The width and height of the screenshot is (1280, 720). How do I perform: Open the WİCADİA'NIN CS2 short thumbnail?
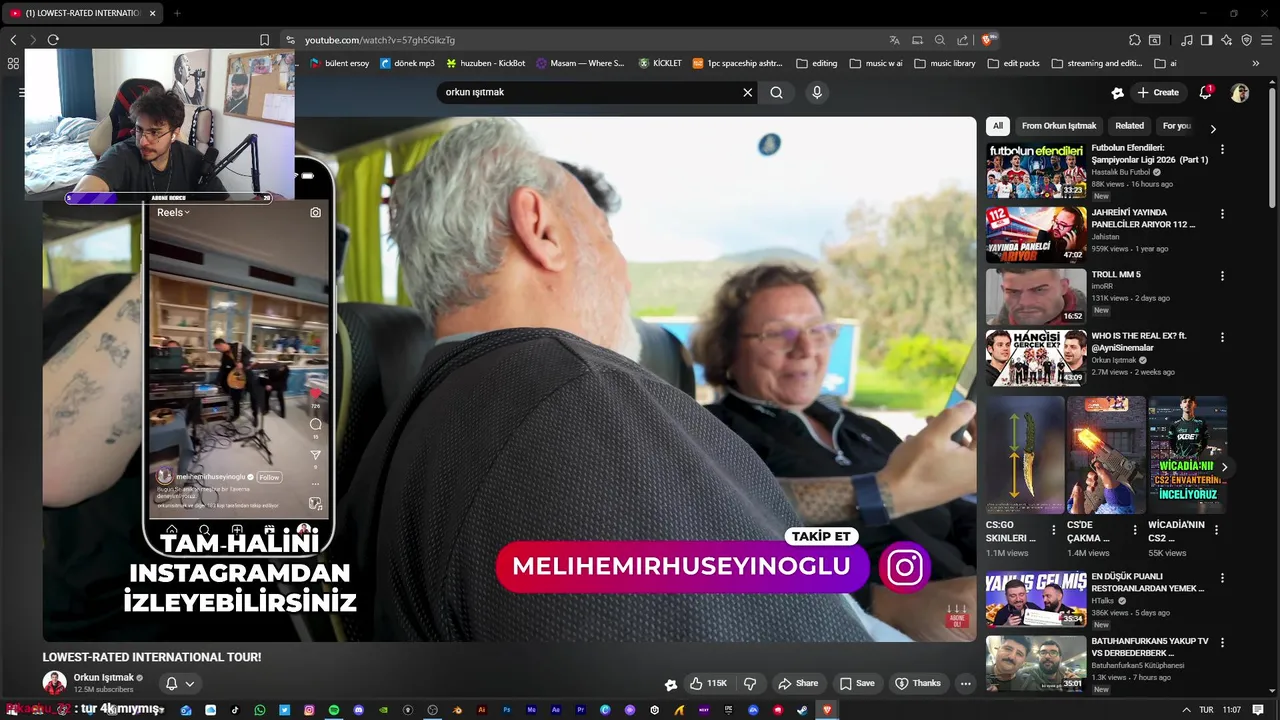click(1187, 455)
